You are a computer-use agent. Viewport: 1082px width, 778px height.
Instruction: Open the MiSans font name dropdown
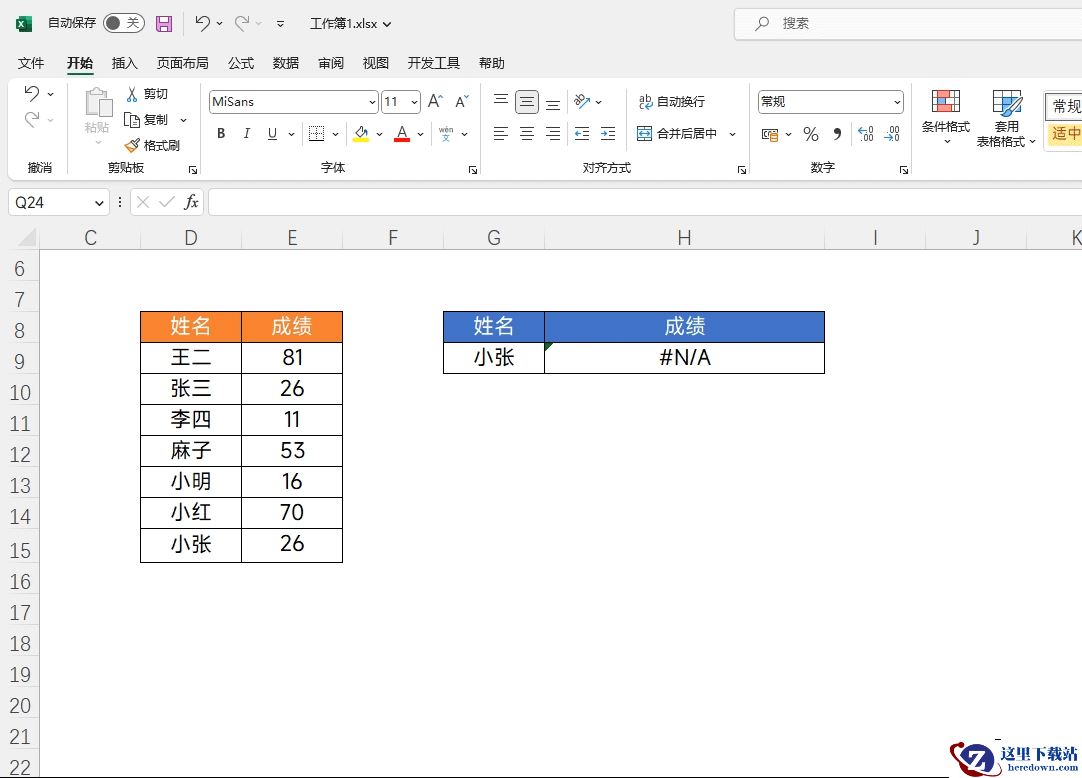click(x=372, y=102)
